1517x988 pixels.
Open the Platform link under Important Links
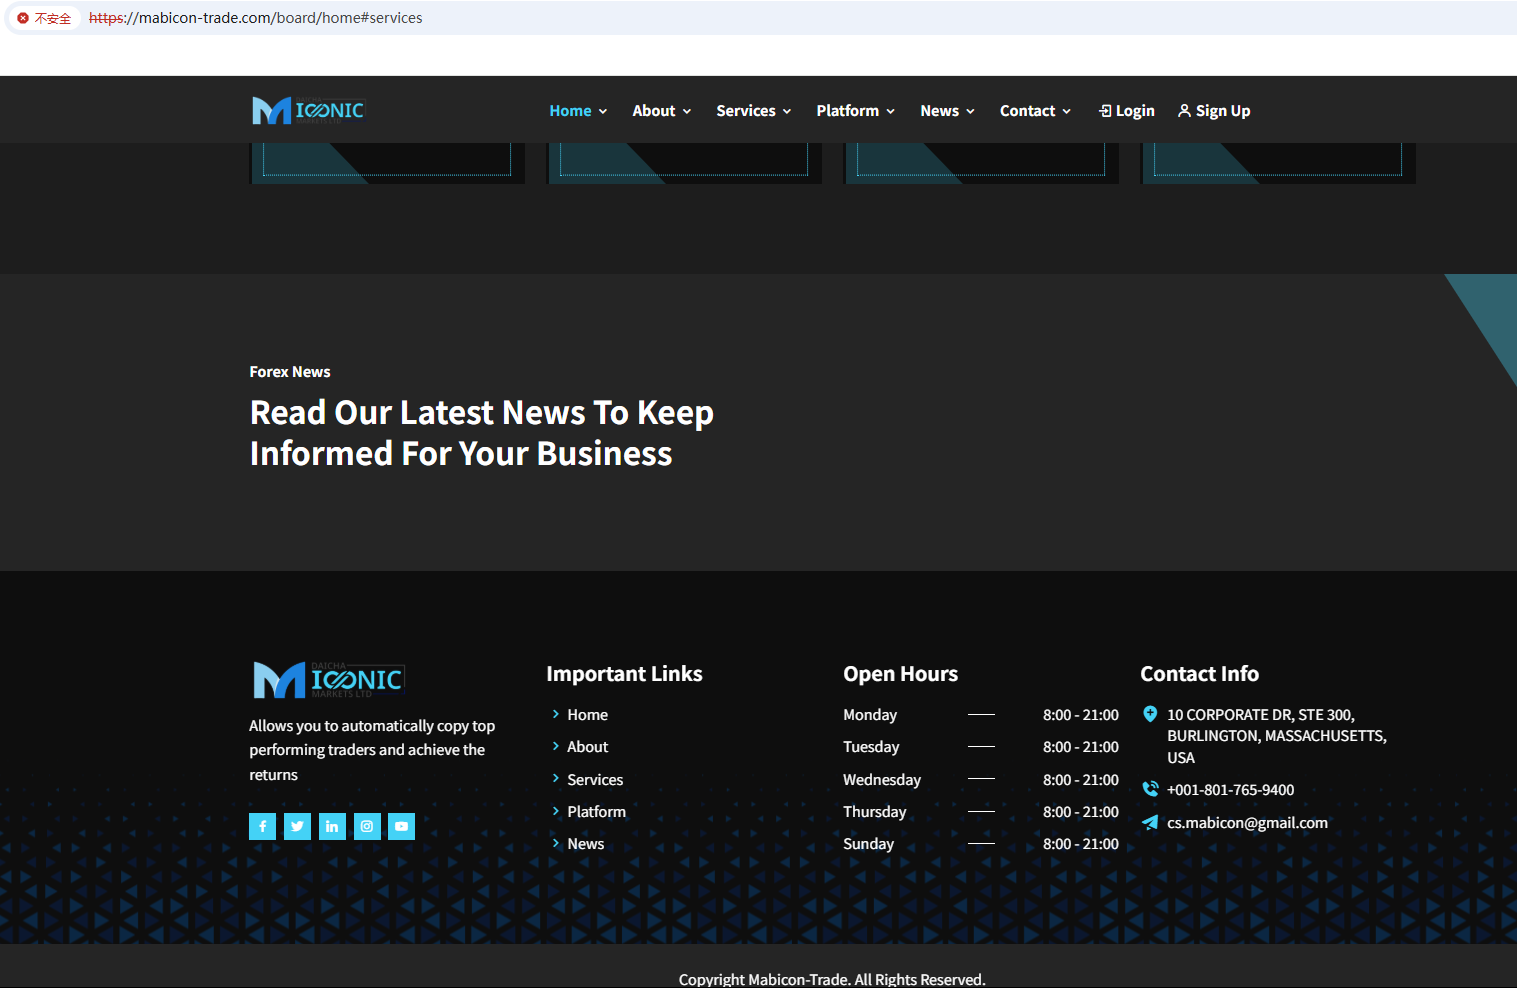[597, 812]
